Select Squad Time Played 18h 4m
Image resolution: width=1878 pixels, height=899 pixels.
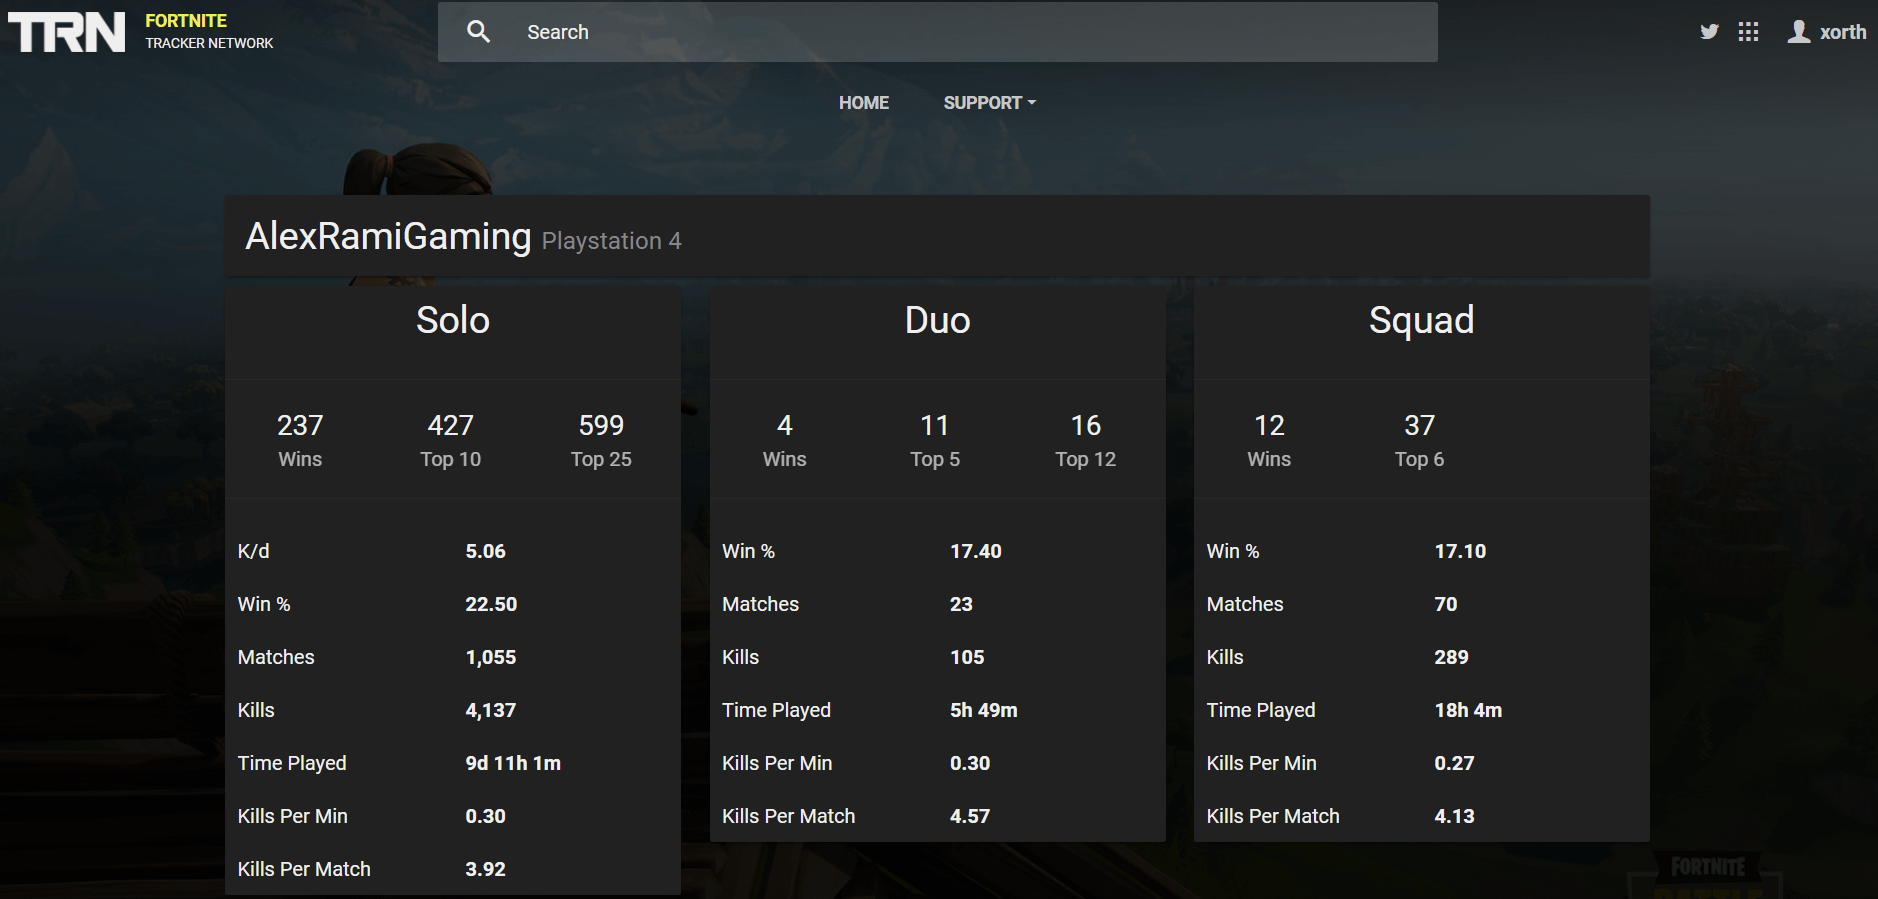tap(1468, 710)
